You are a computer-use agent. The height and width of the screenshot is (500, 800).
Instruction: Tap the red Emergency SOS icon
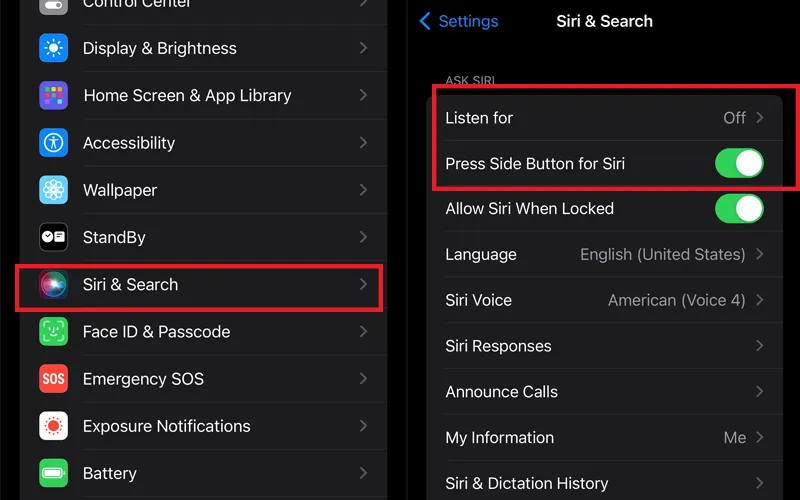tap(54, 379)
